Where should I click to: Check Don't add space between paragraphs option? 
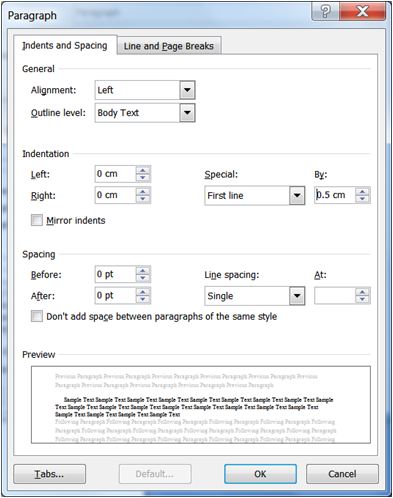tap(37, 316)
